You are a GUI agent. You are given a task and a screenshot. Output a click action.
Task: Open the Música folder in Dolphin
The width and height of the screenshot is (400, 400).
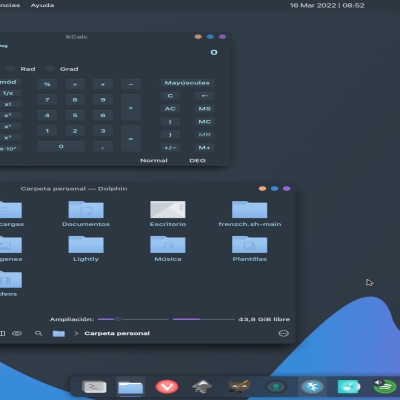pyautogui.click(x=168, y=249)
